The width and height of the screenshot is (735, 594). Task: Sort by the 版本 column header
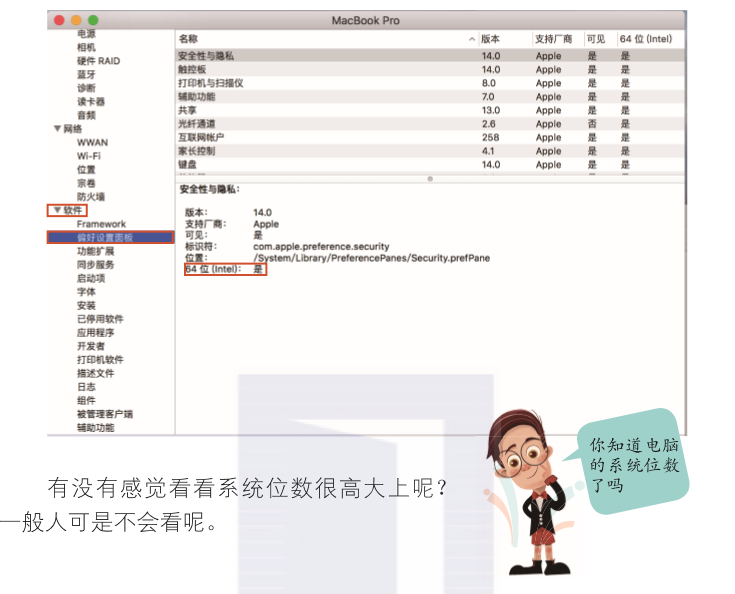coord(491,39)
